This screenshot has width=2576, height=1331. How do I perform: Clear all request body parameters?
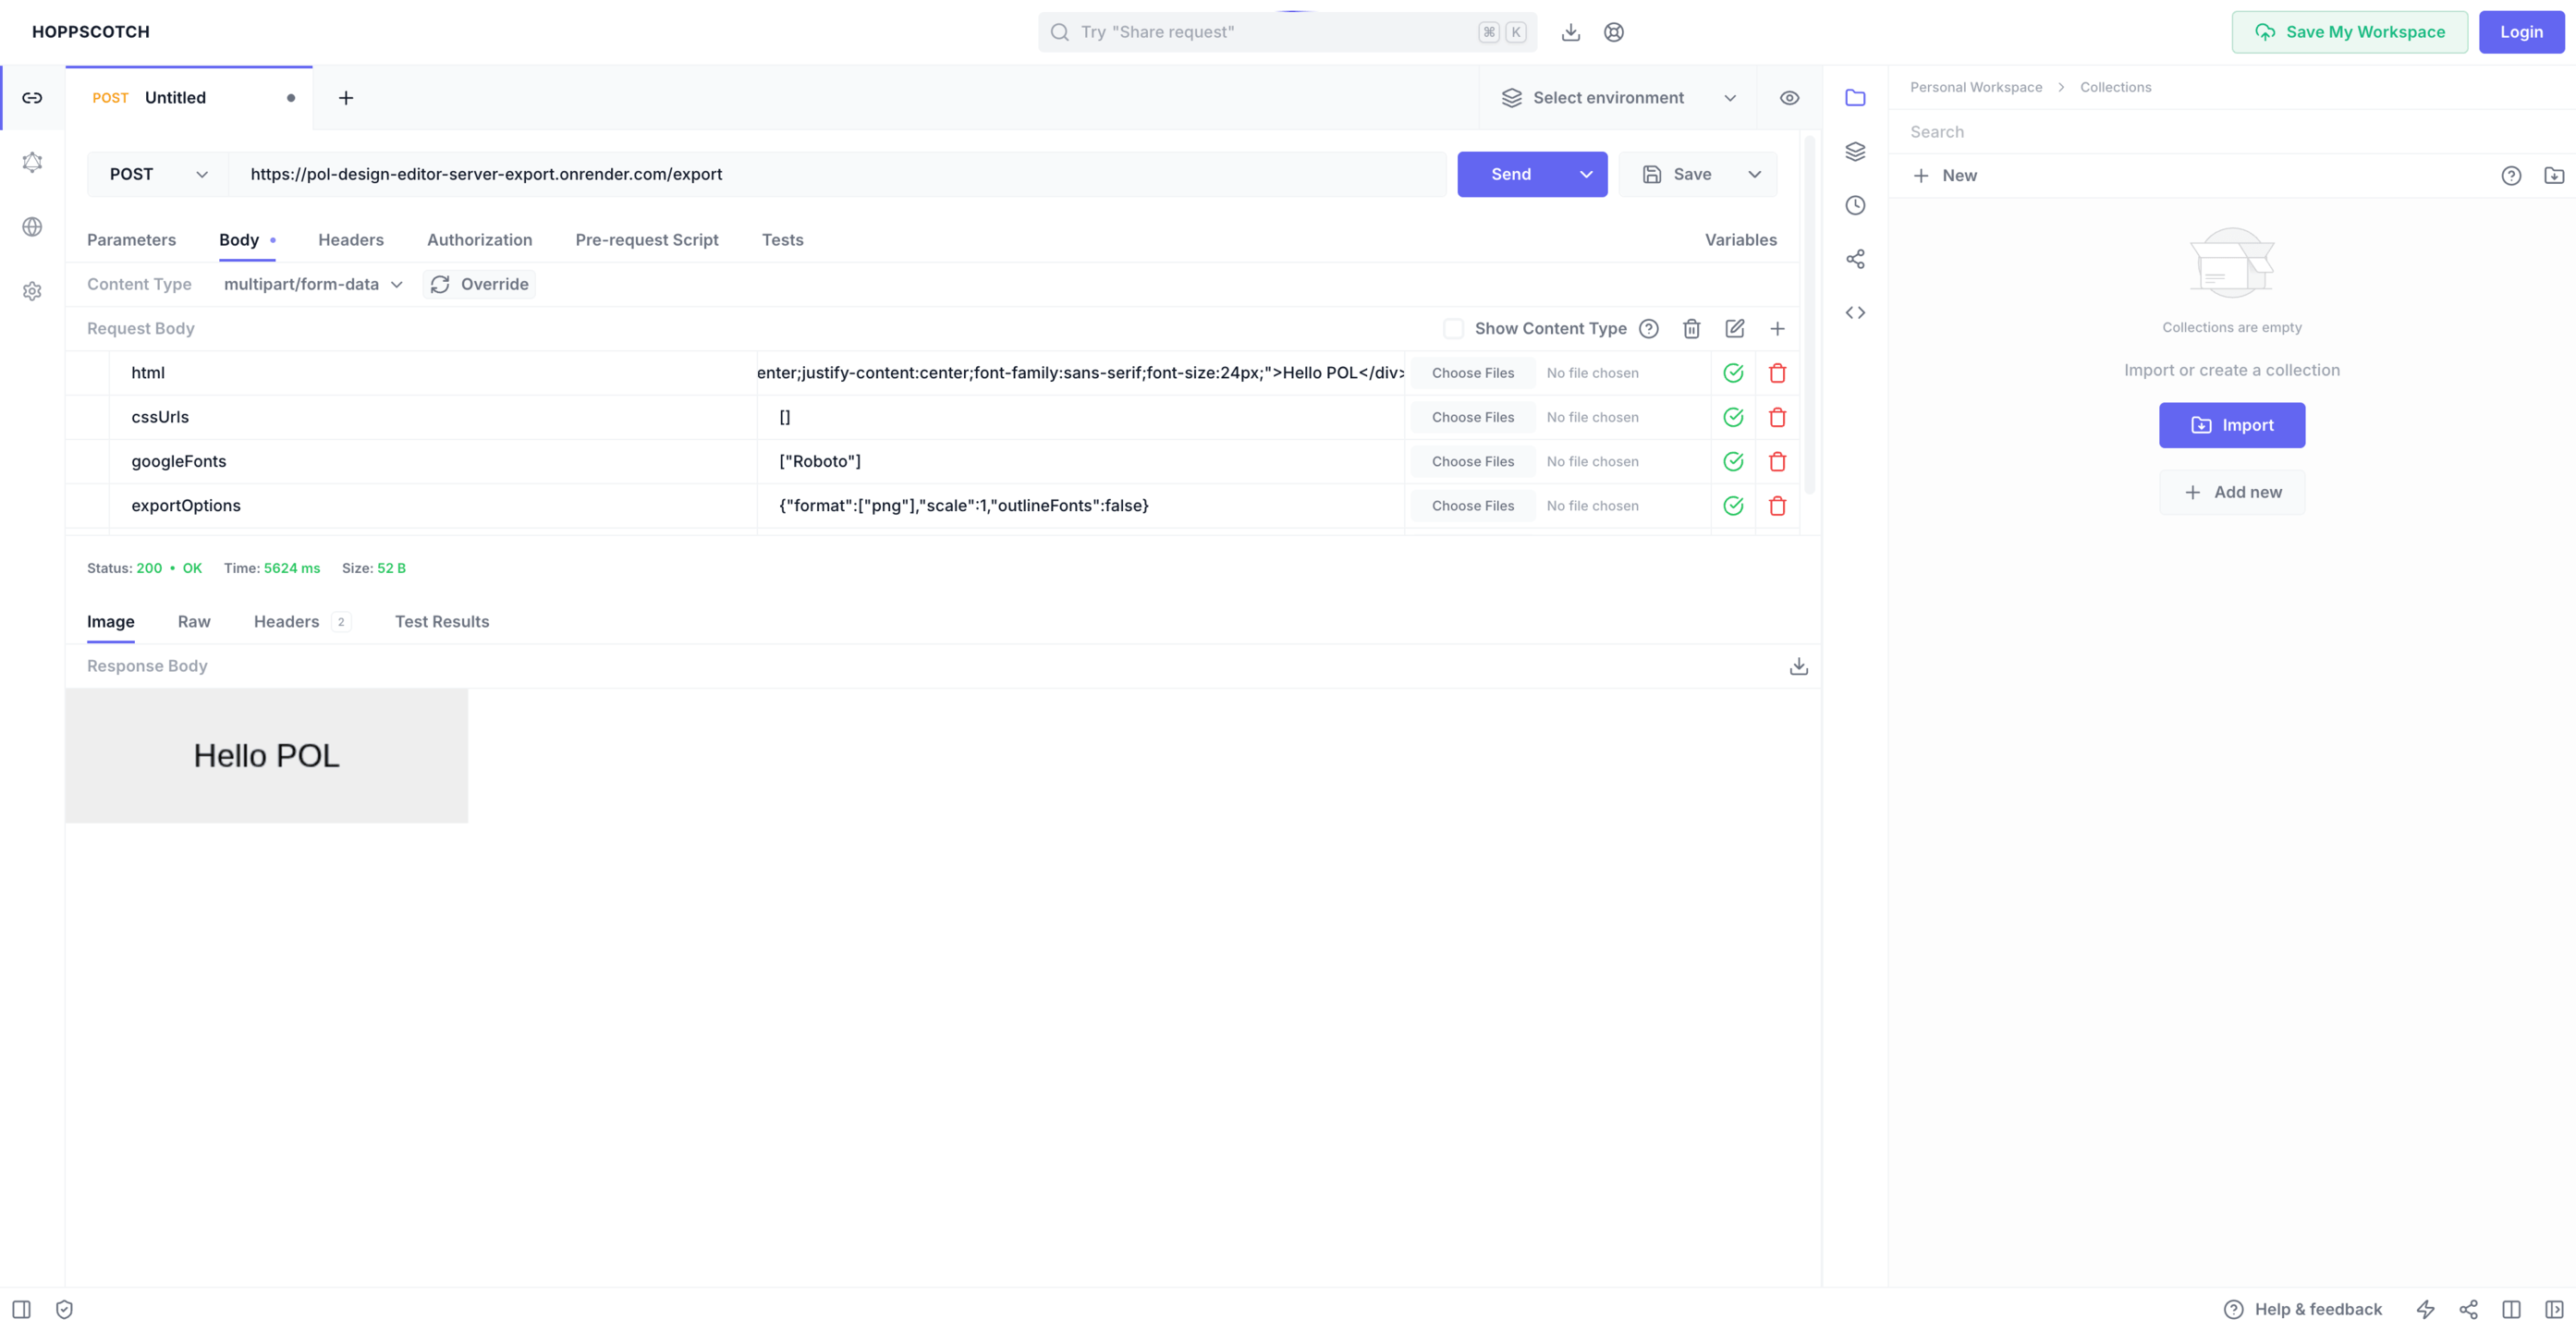tap(1691, 328)
